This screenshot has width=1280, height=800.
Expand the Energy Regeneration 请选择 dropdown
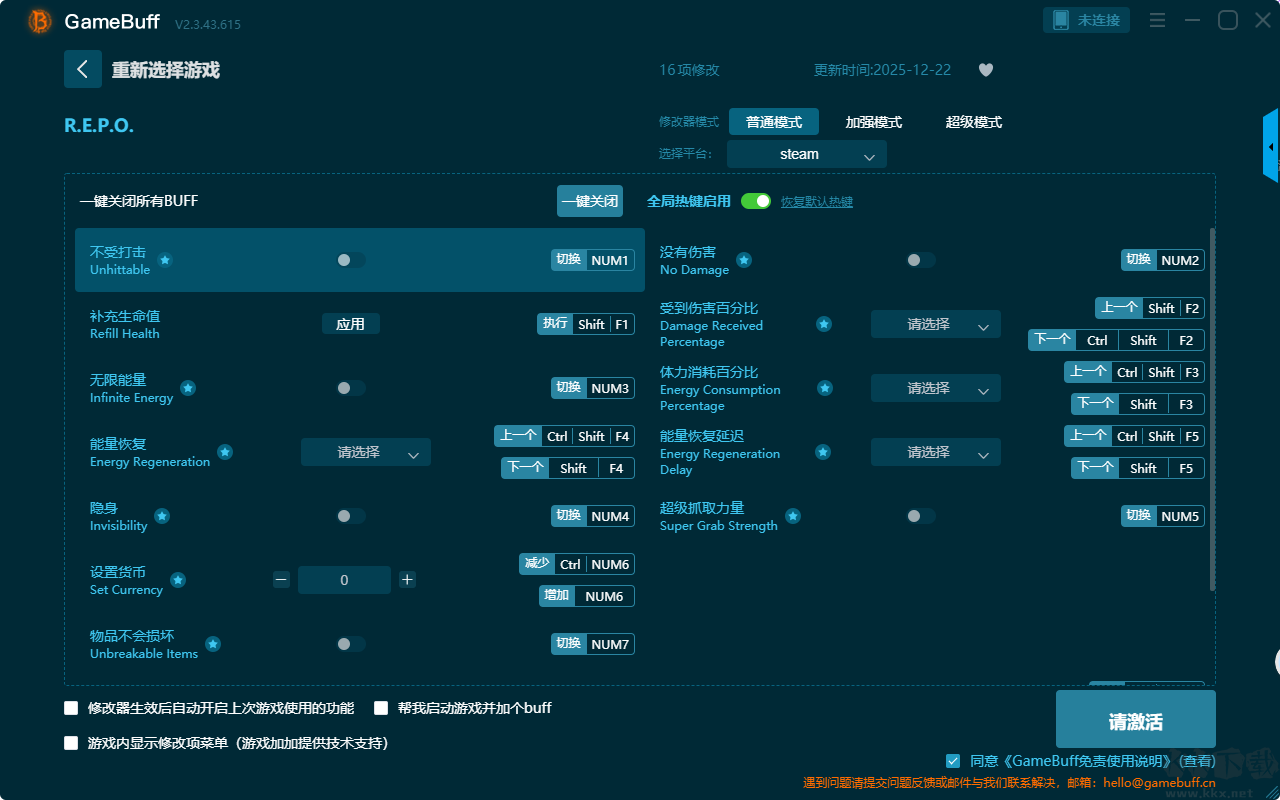click(366, 452)
